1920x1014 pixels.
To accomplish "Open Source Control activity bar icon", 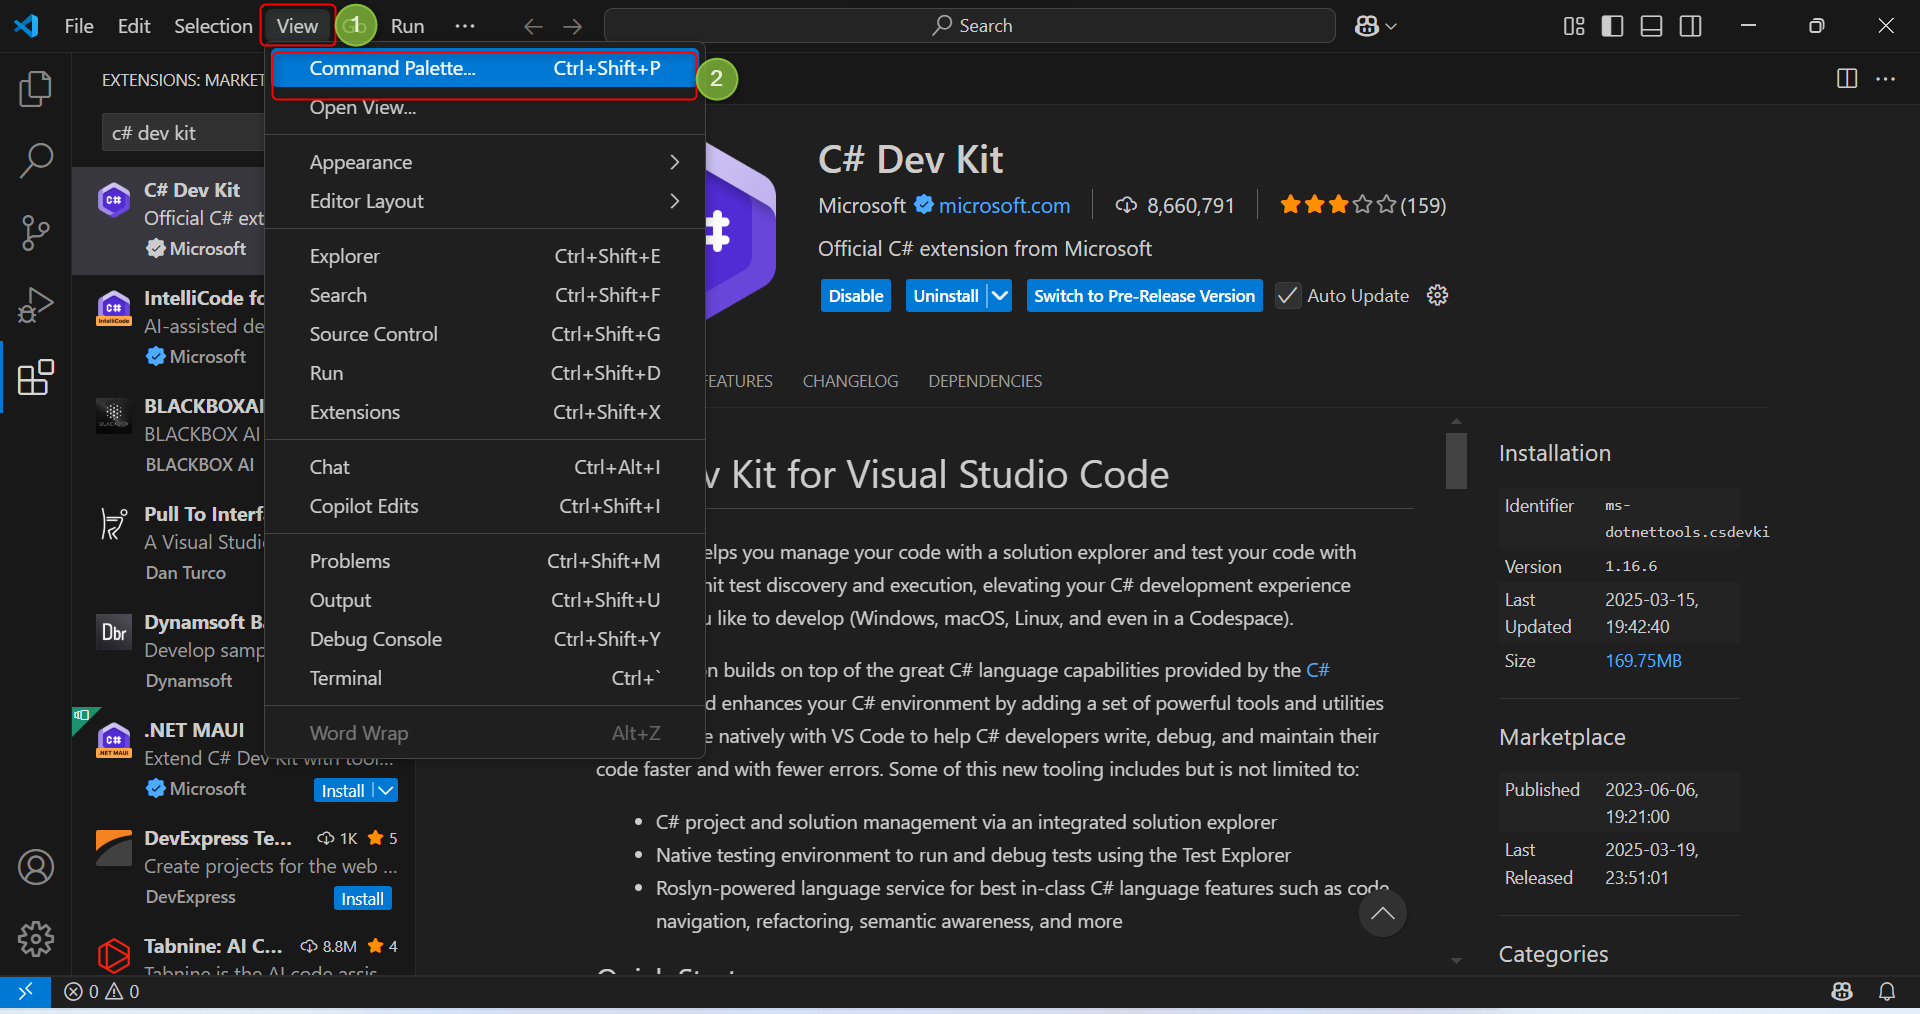I will pos(36,233).
